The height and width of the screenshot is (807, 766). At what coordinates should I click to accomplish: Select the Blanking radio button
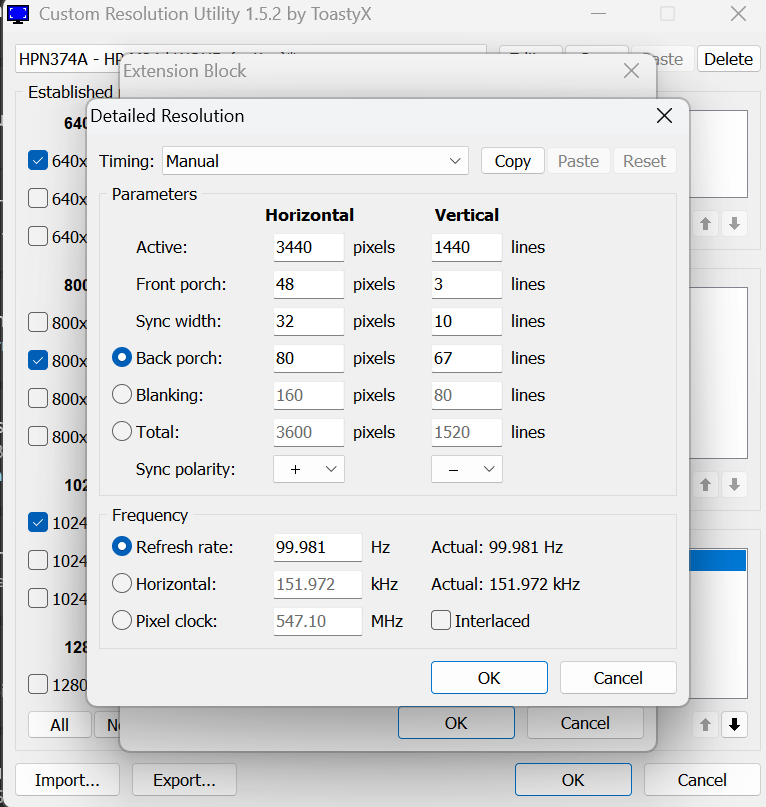point(122,395)
